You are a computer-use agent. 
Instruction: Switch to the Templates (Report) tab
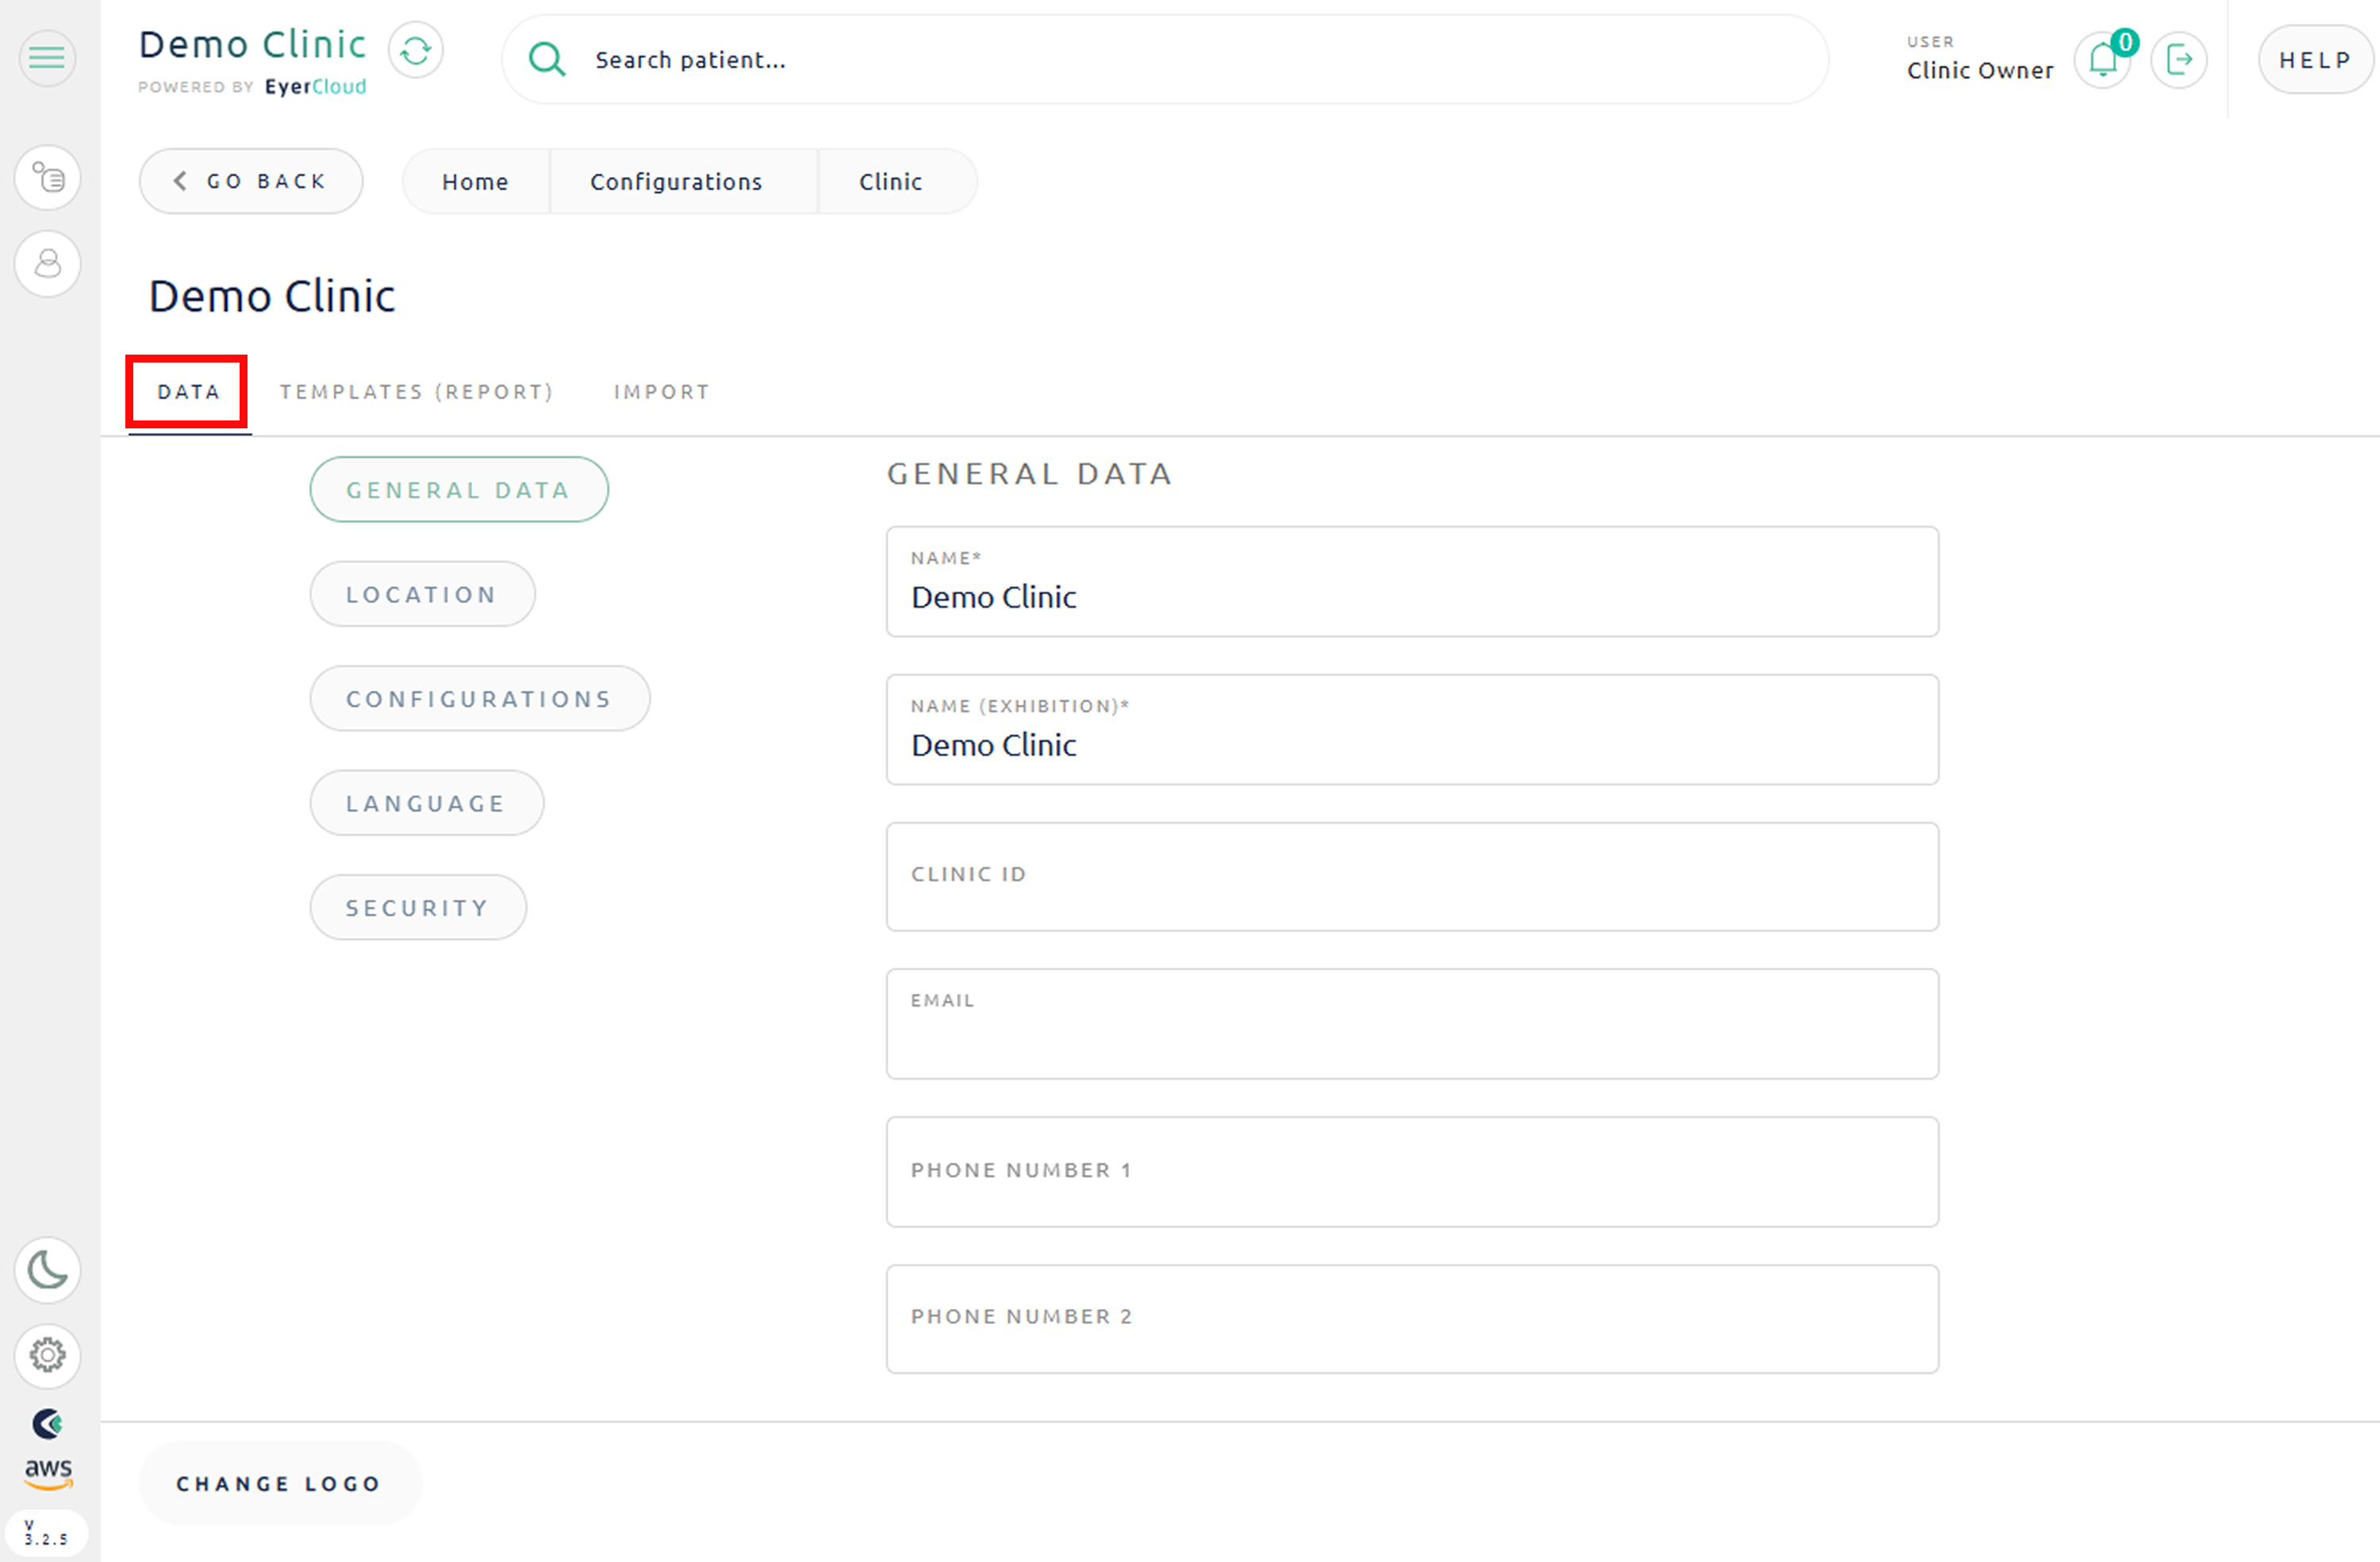click(416, 392)
